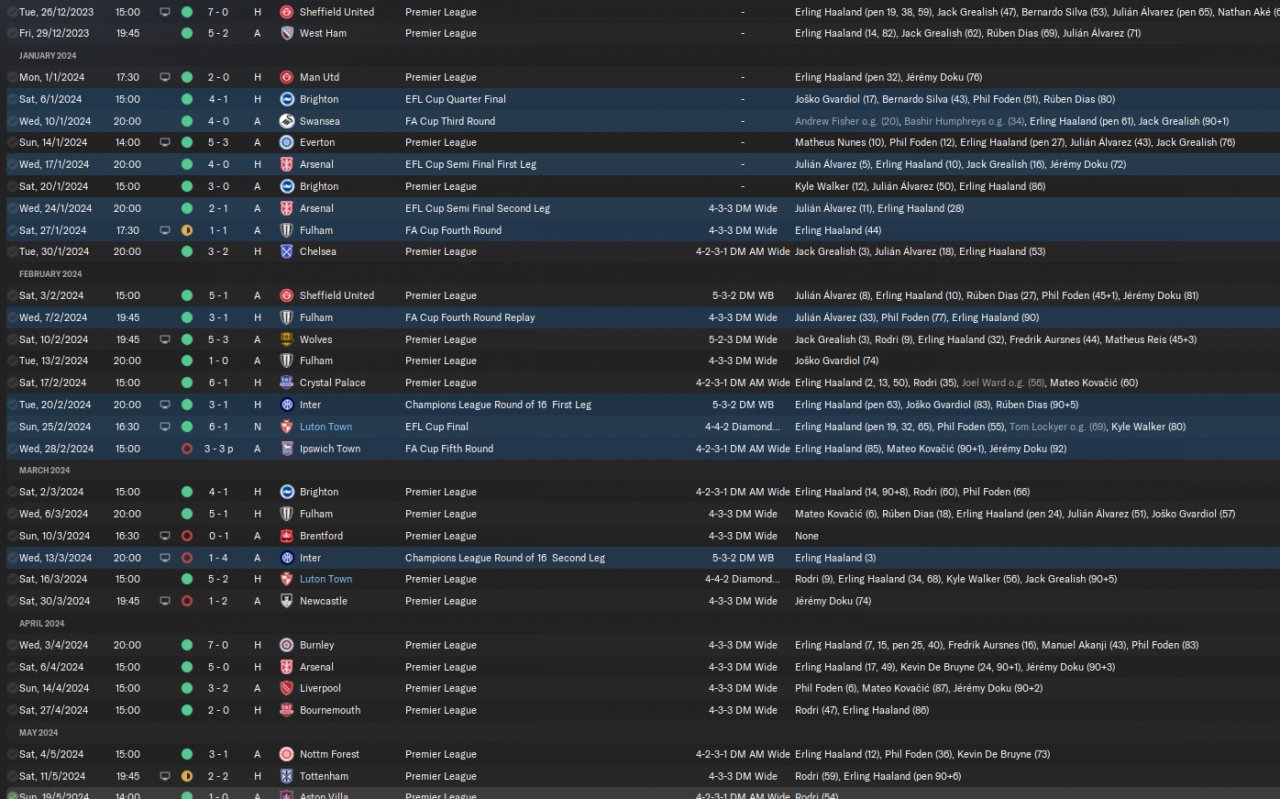Select the Chelsea club badge
The width and height of the screenshot is (1280, 799).
287,251
